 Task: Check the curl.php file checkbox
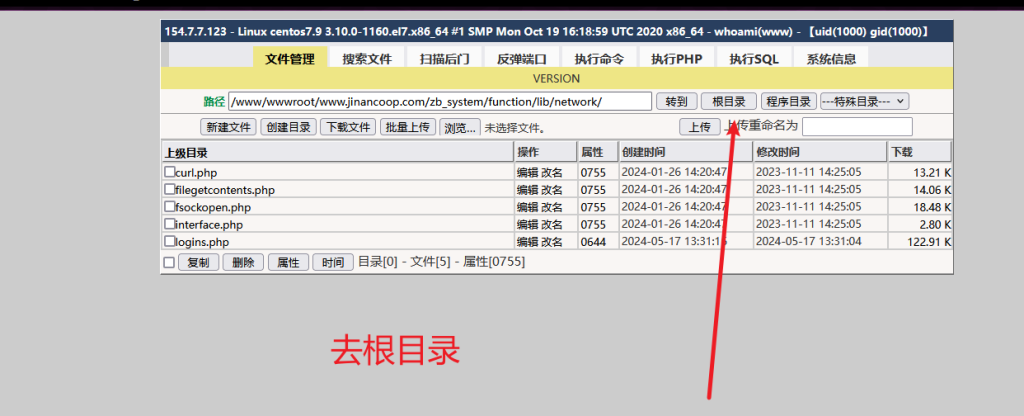click(x=170, y=172)
